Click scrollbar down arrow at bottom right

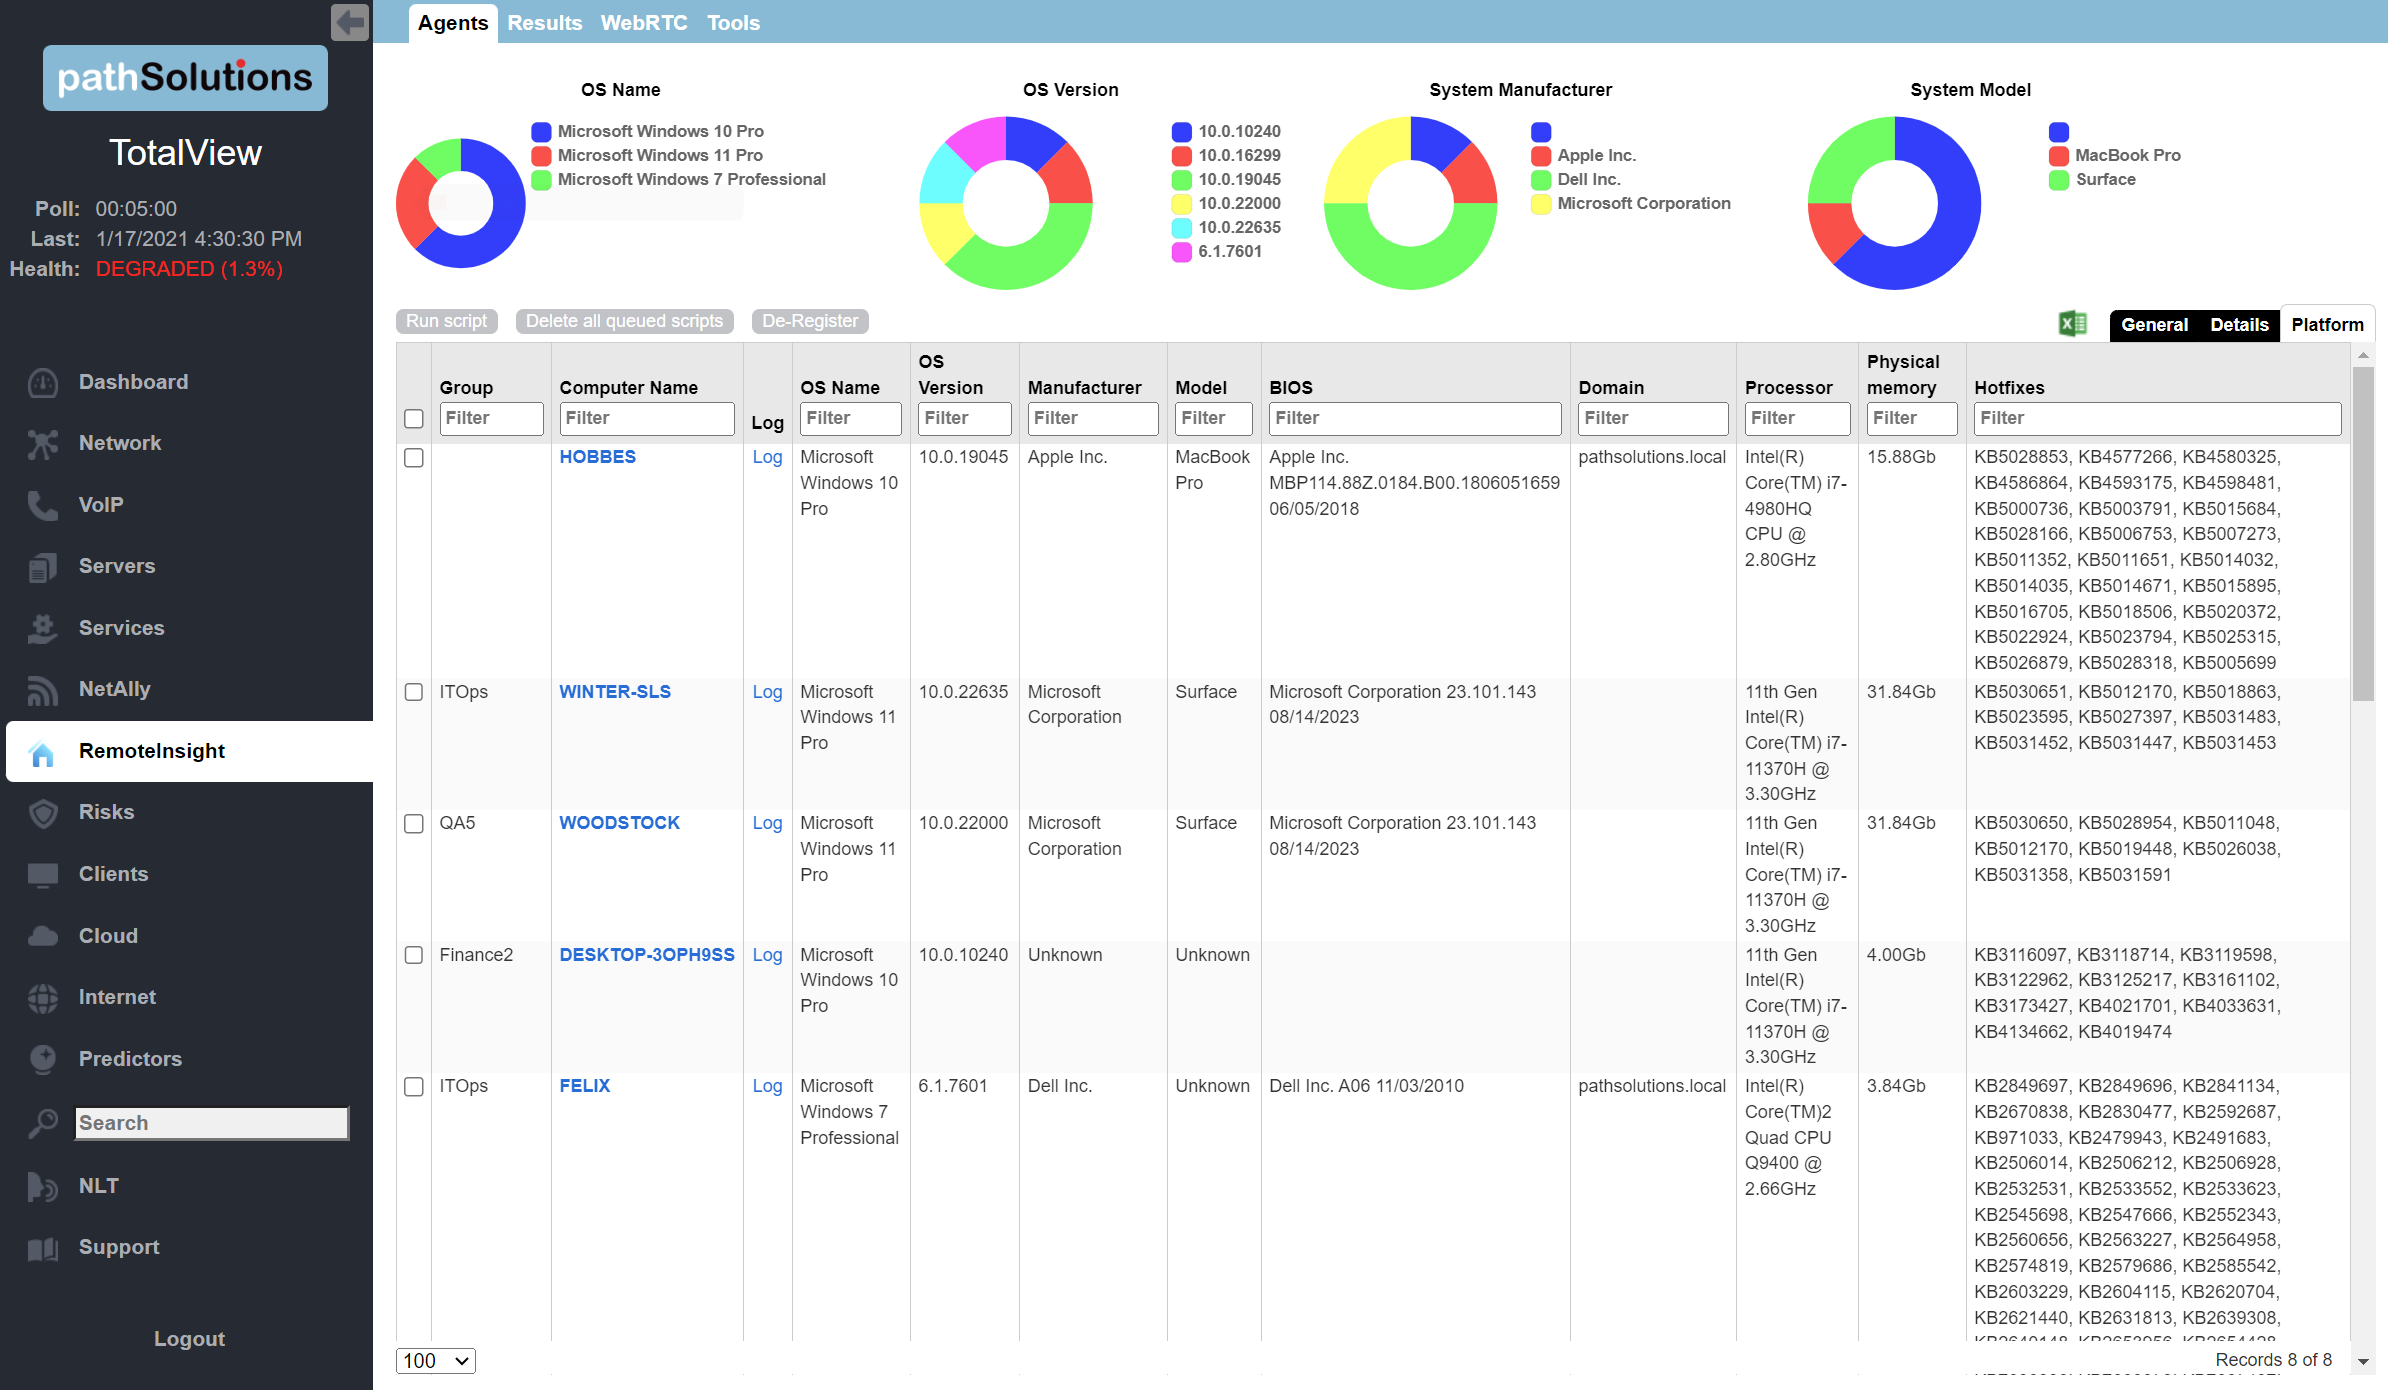click(x=2363, y=1362)
